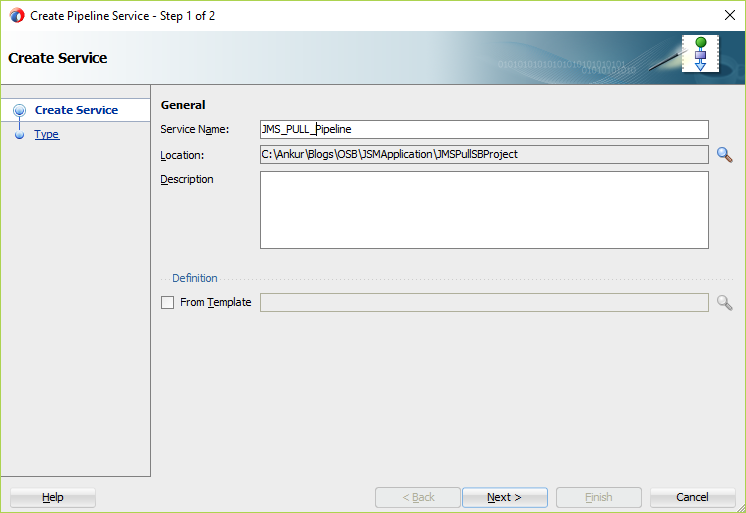This screenshot has height=513, width=746.
Task: Click the pipeline wizard graphic icon
Action: (700, 54)
